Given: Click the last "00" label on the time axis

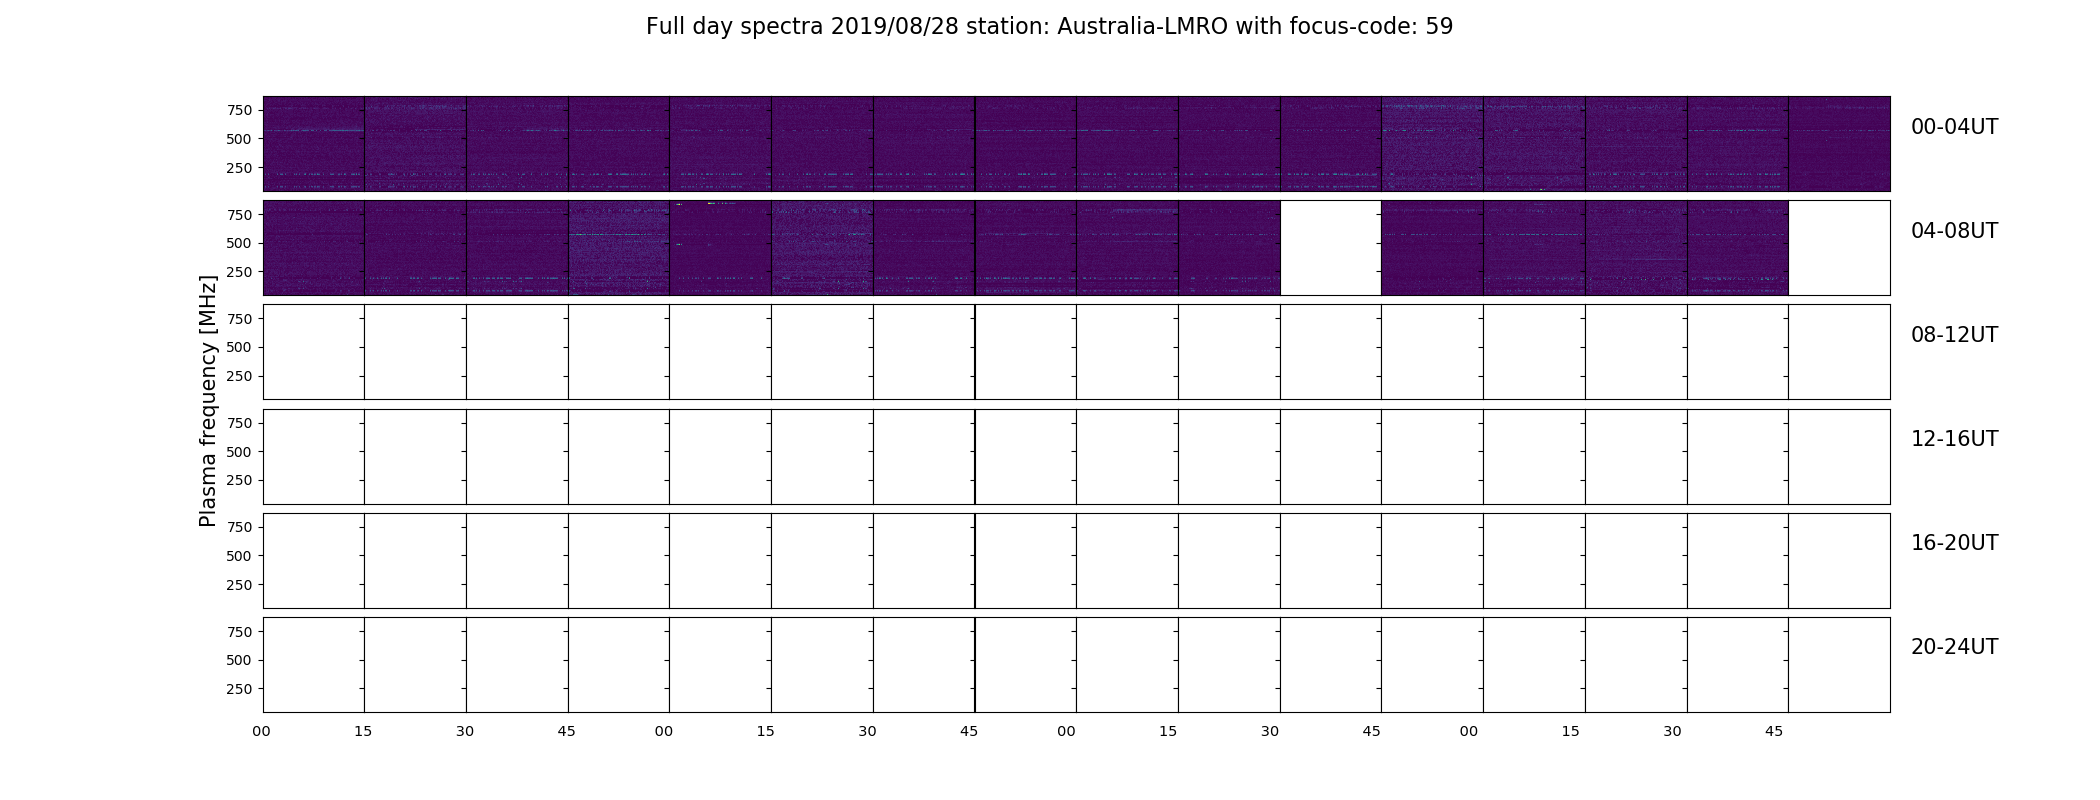Looking at the screenshot, I should pos(1468,731).
